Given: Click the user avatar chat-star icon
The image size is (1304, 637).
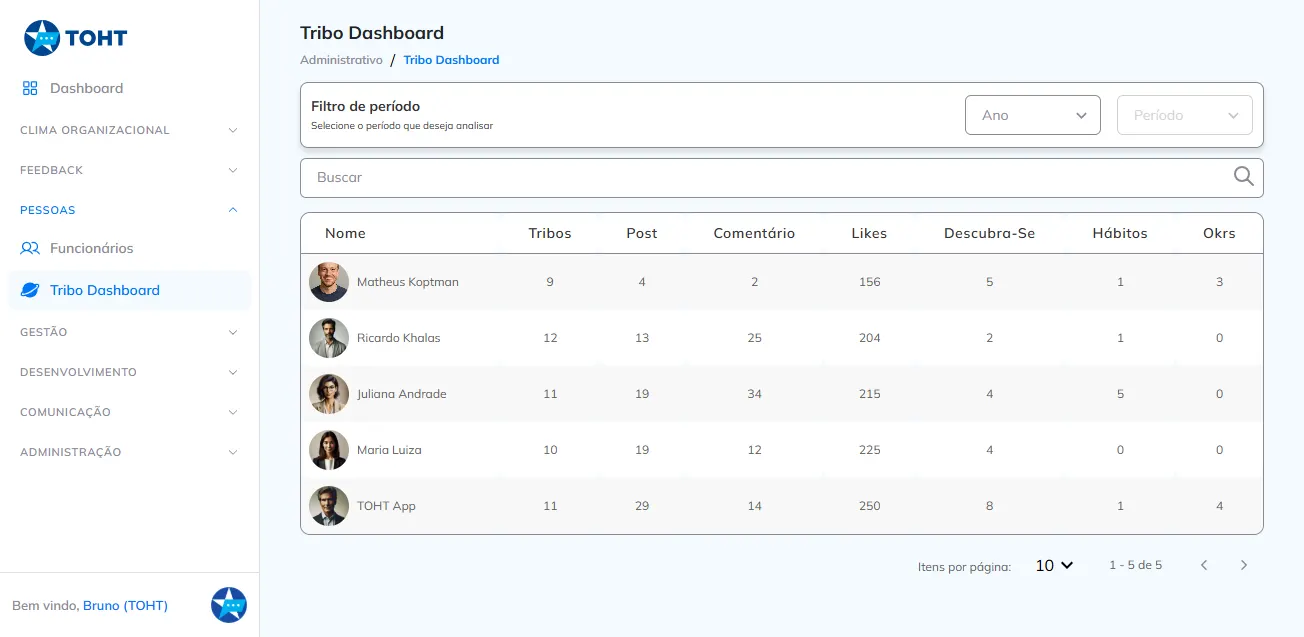Looking at the screenshot, I should (229, 605).
